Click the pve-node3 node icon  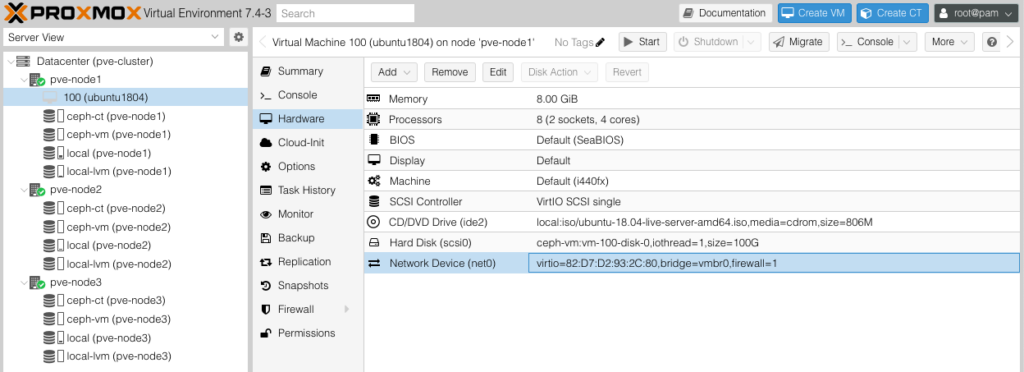pos(38,283)
